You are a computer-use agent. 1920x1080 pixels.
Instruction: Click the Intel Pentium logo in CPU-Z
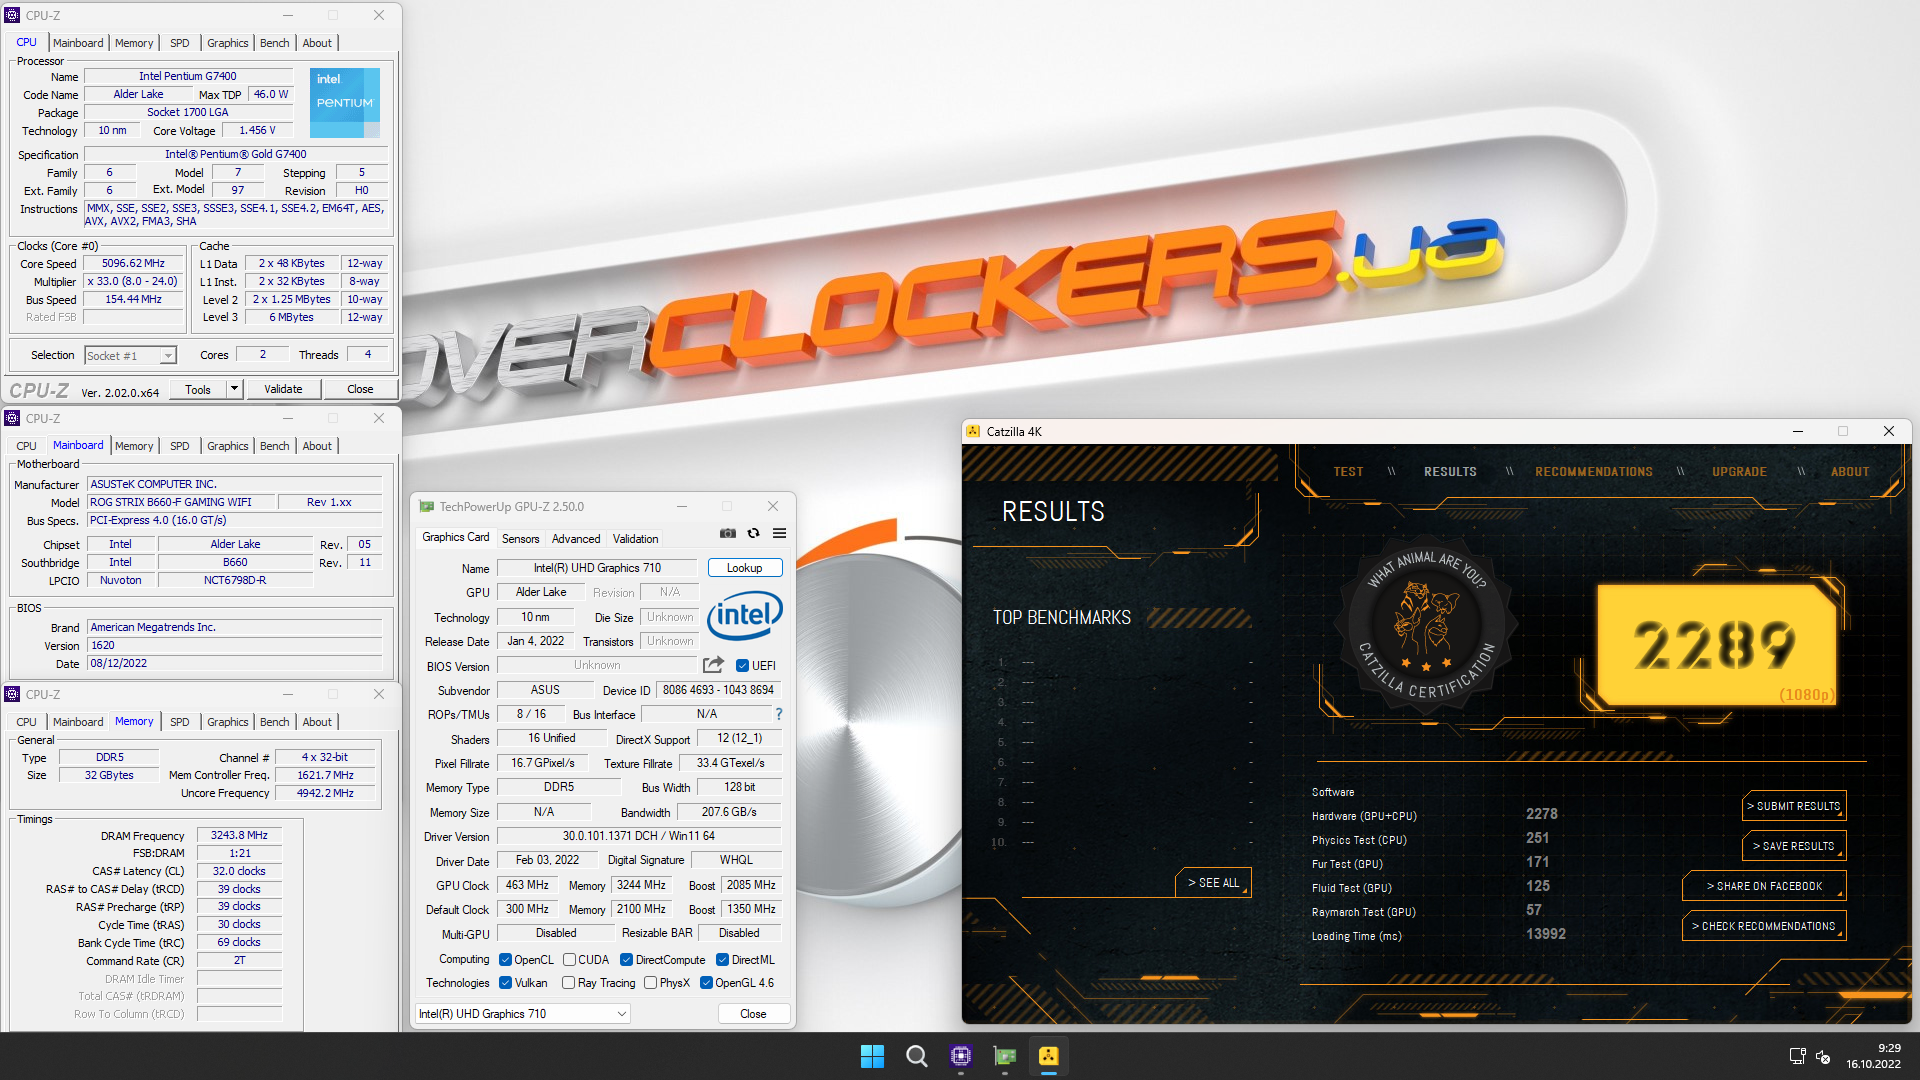click(x=345, y=102)
